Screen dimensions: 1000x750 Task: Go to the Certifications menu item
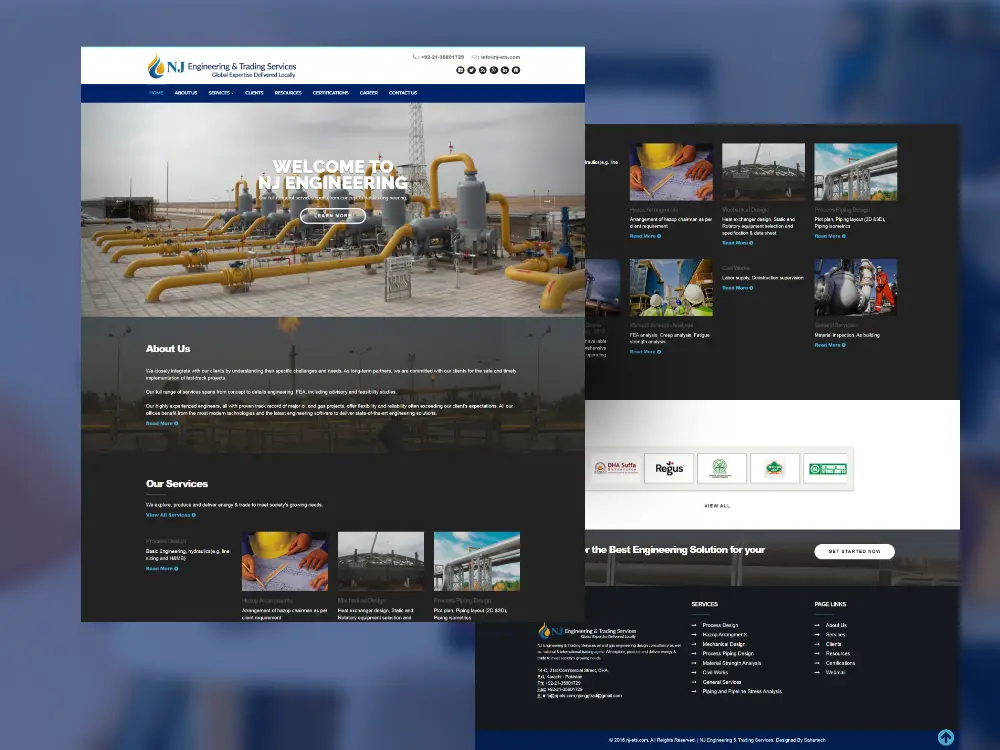[x=330, y=93]
